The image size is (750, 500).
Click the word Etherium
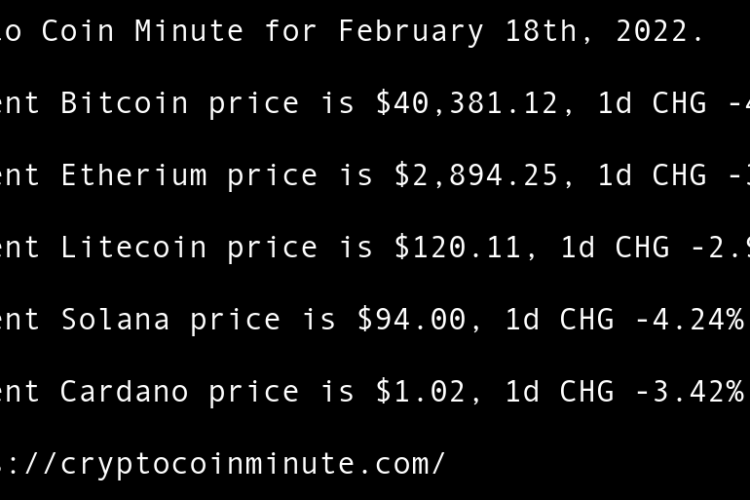[133, 175]
